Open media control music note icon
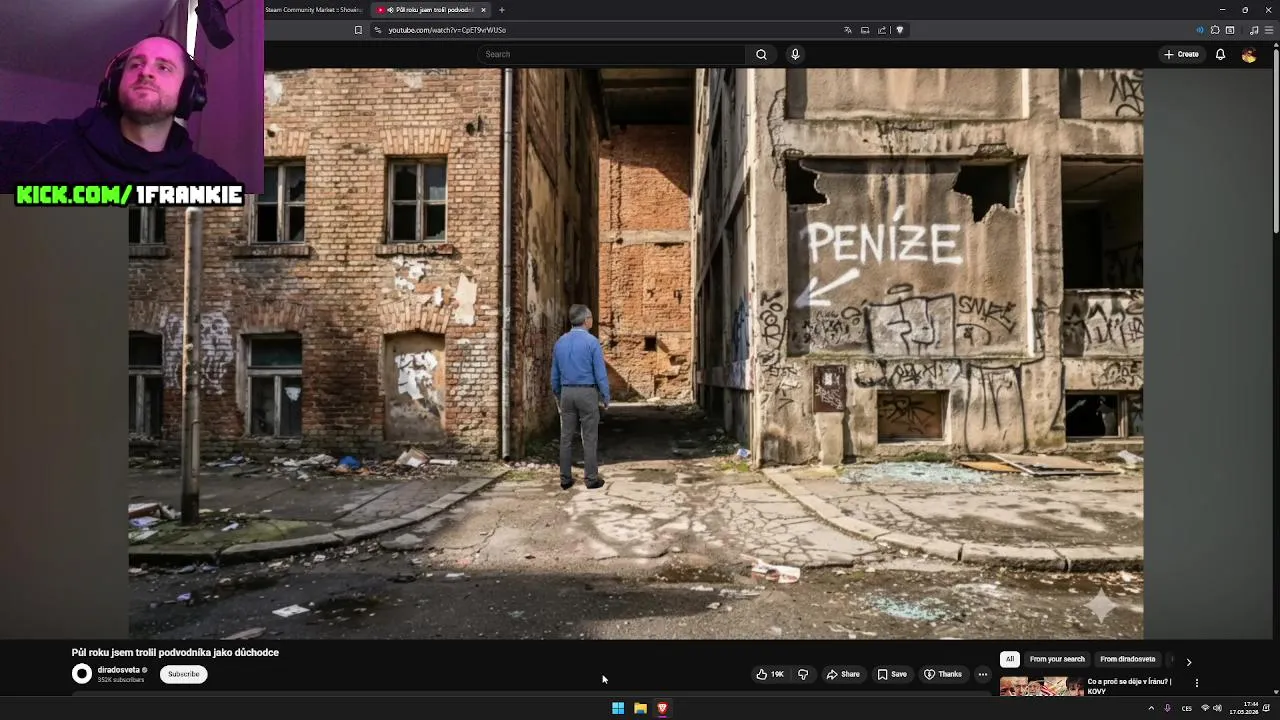Image resolution: width=1280 pixels, height=720 pixels. (x=1254, y=30)
